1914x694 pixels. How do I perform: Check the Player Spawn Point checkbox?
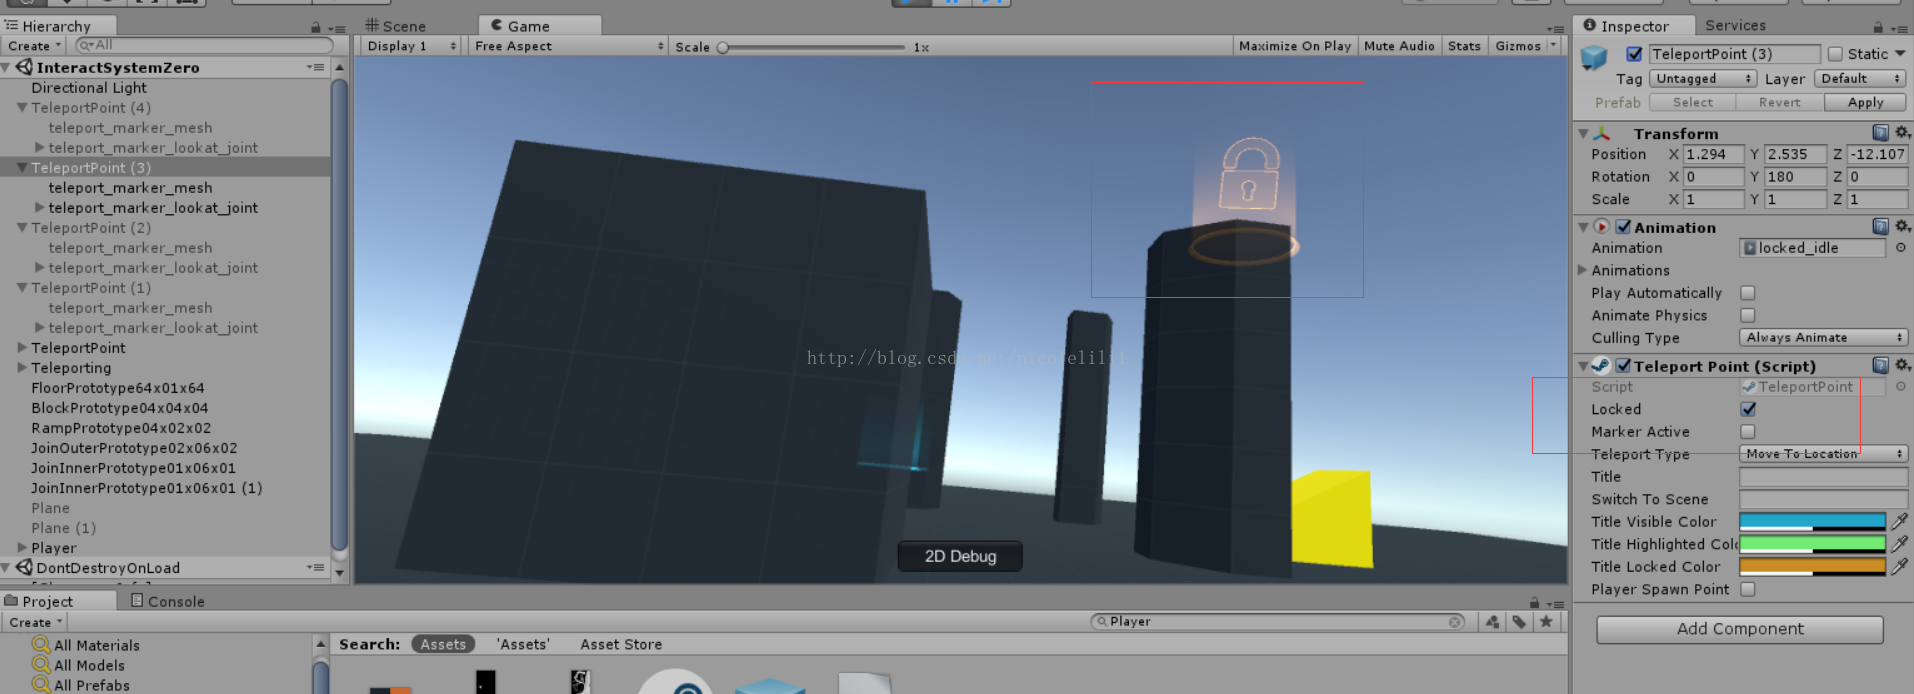coord(1748,589)
